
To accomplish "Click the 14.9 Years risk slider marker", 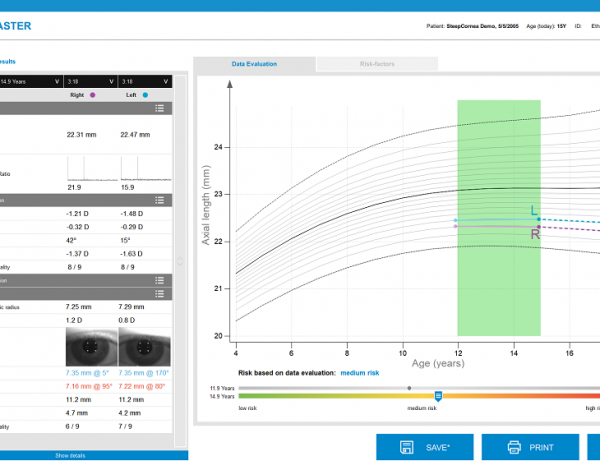I will [437, 396].
